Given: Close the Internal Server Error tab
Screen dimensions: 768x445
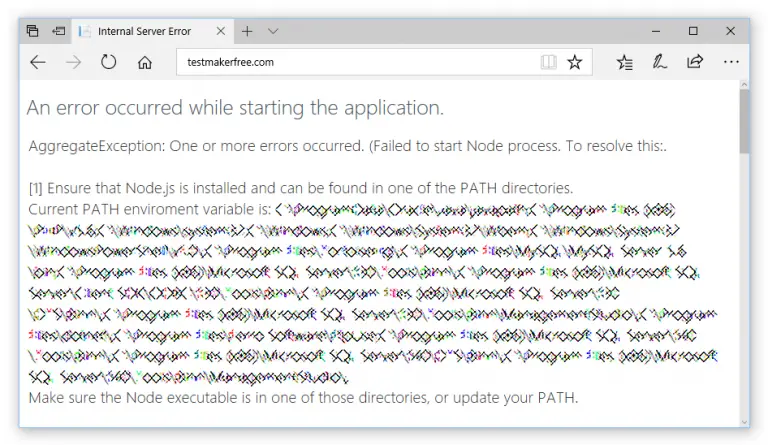Looking at the screenshot, I should click(x=221, y=31).
